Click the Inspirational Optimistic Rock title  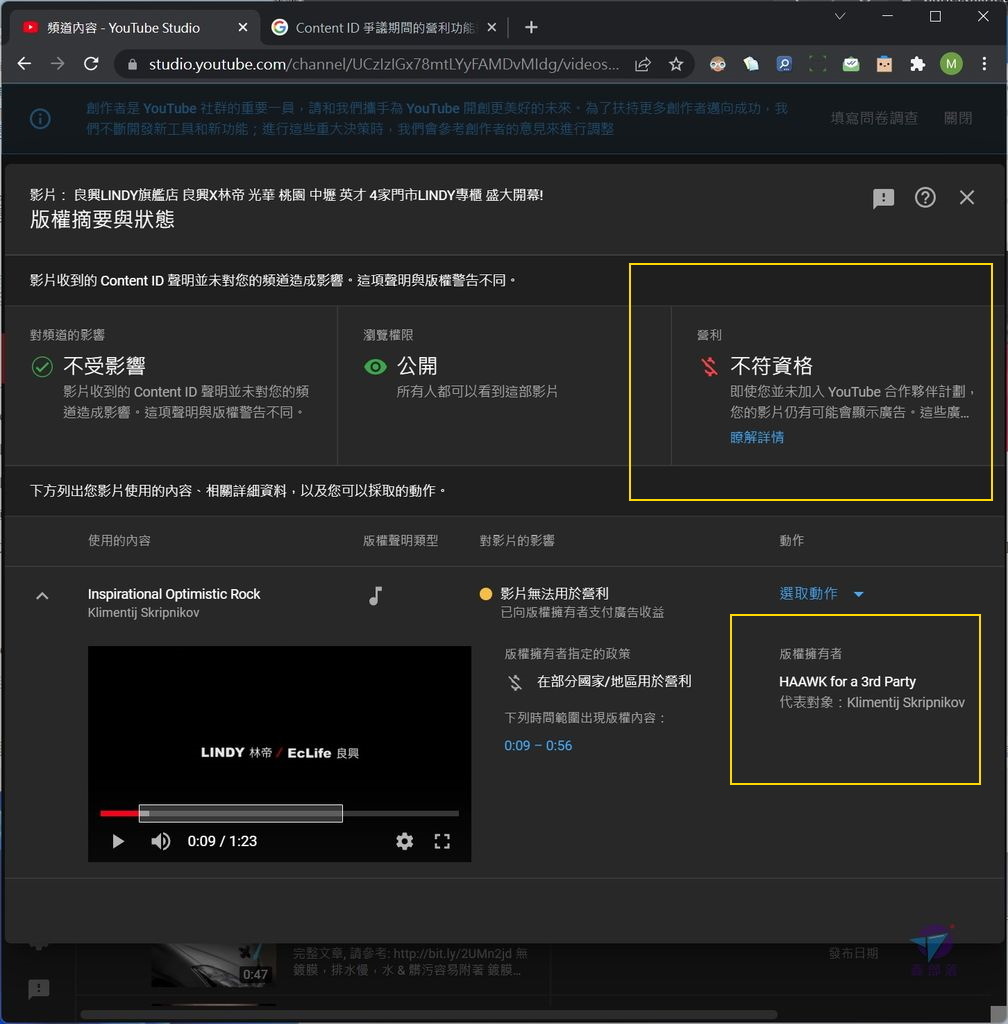tap(174, 594)
